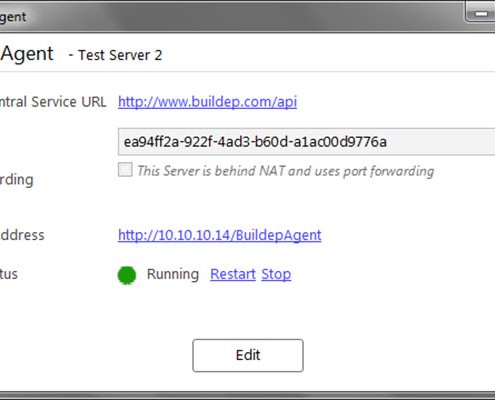Click the Edit button
This screenshot has height=400, width=495.
pos(248,355)
